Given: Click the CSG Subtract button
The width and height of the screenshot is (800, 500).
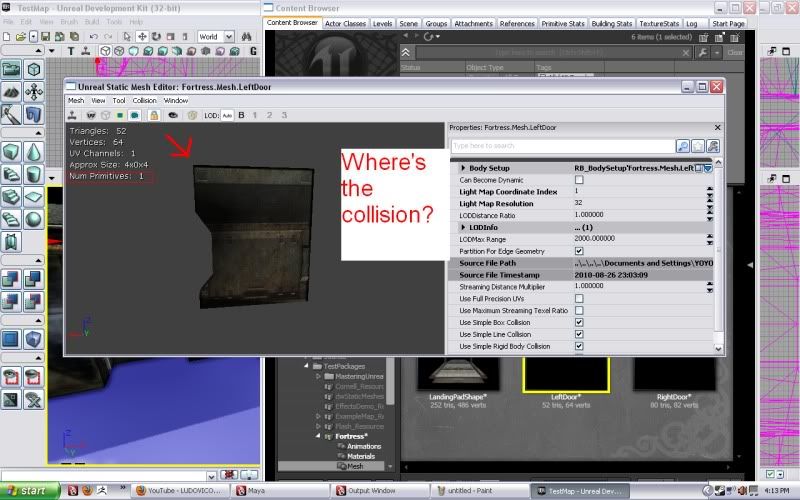Looking at the screenshot, I should coord(33,279).
